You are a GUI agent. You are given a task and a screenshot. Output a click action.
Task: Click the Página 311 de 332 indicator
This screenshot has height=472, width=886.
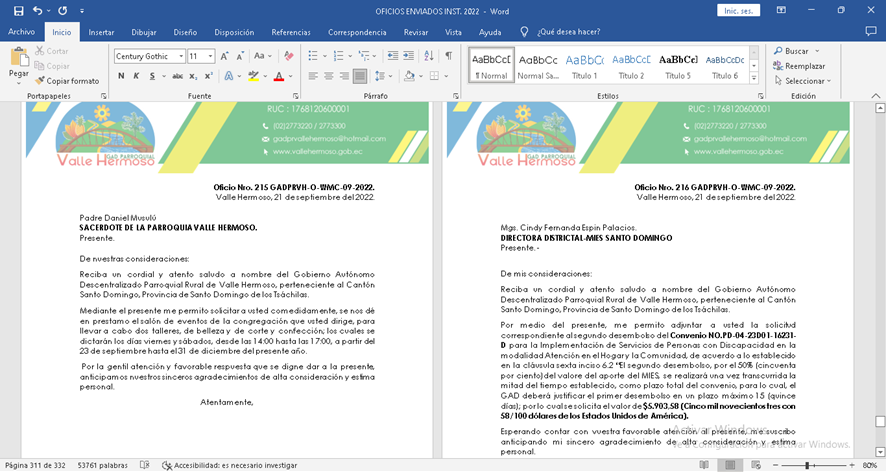point(34,465)
